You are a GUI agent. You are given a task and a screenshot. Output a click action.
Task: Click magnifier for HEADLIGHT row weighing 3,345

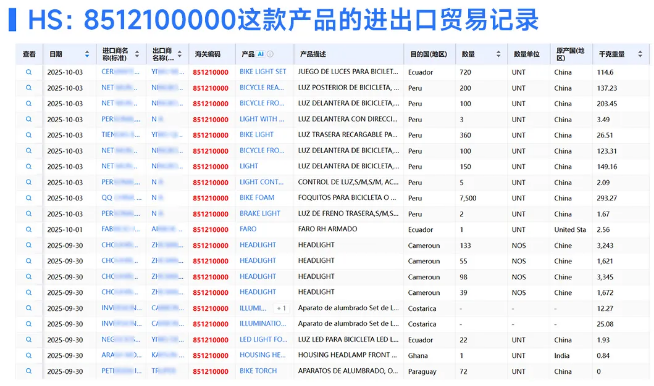point(29,277)
